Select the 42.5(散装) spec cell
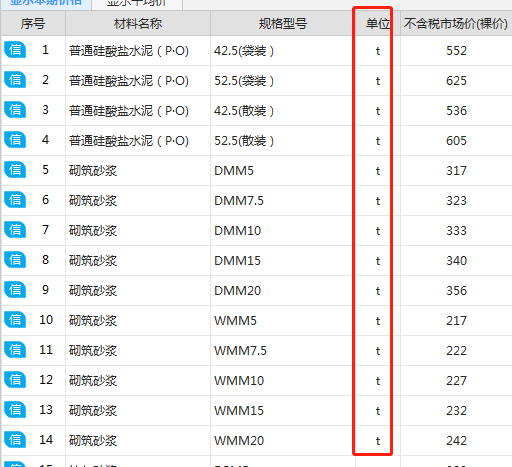Viewport: 512px width, 467px height. point(283,111)
